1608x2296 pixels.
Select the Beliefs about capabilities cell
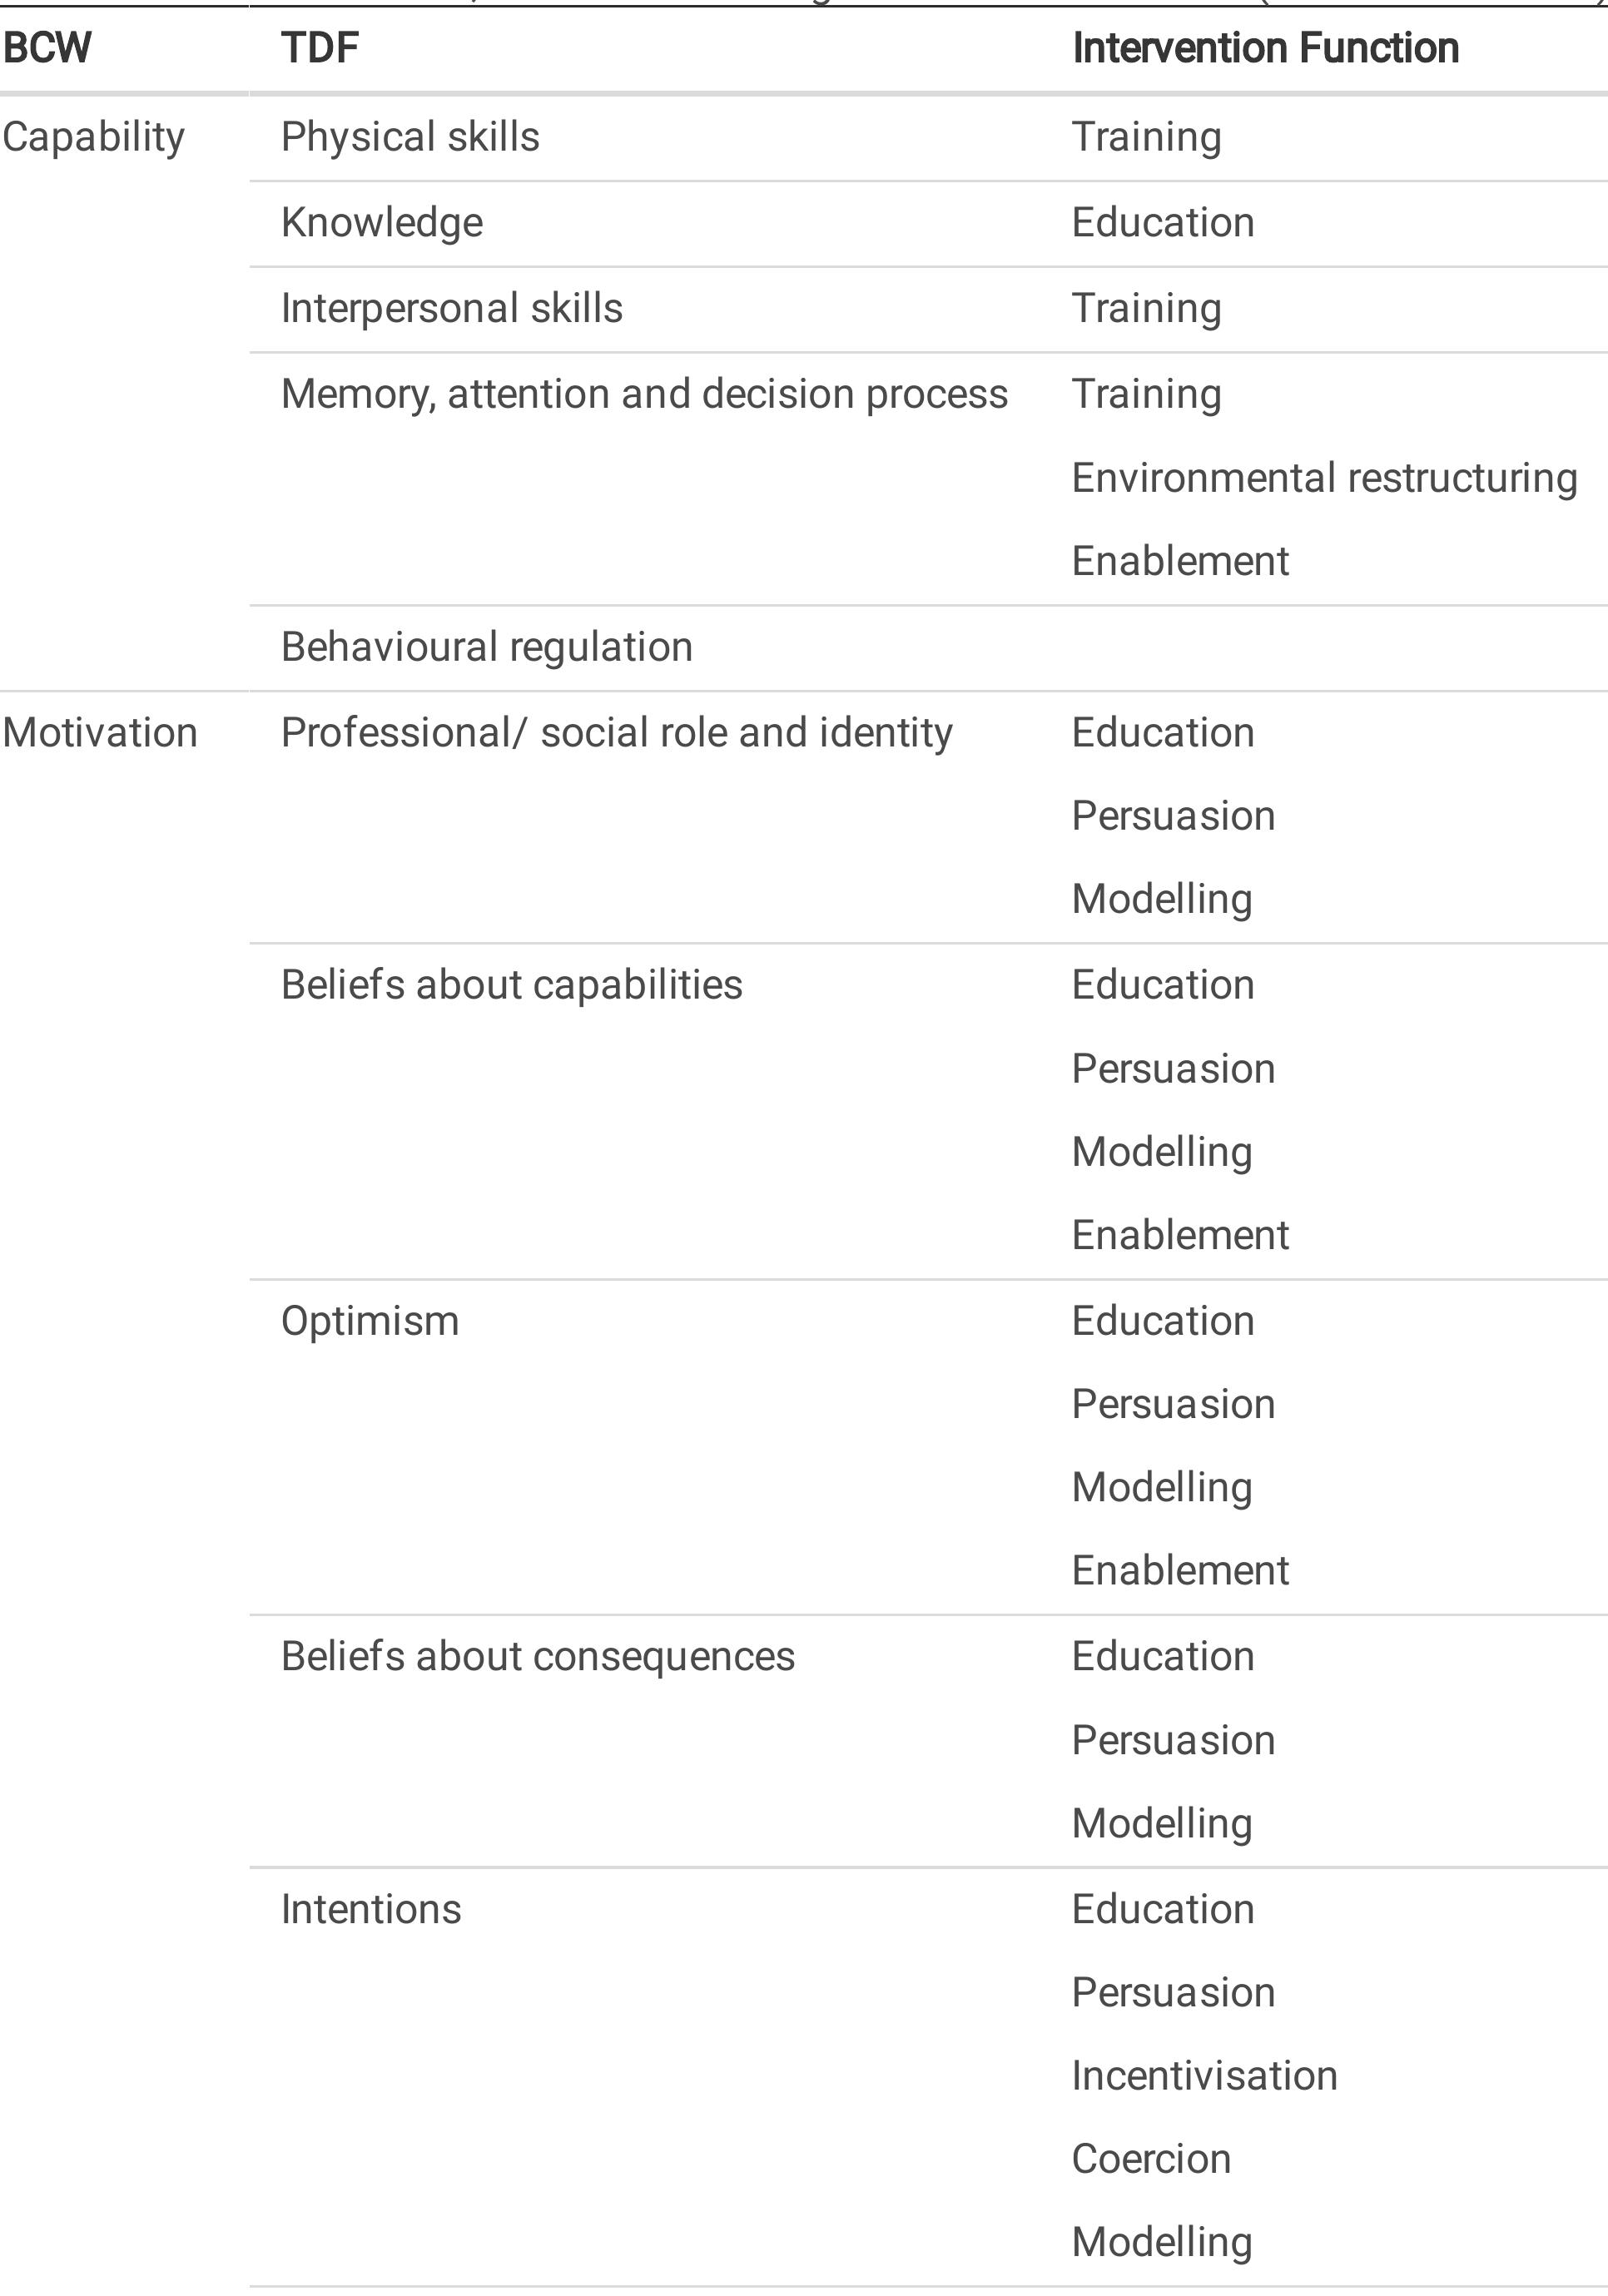pyautogui.click(x=511, y=985)
